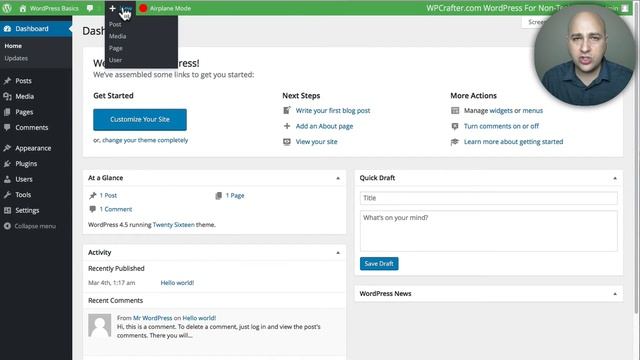Open the View your site link
Image resolution: width=640 pixels, height=360 pixels.
316,142
